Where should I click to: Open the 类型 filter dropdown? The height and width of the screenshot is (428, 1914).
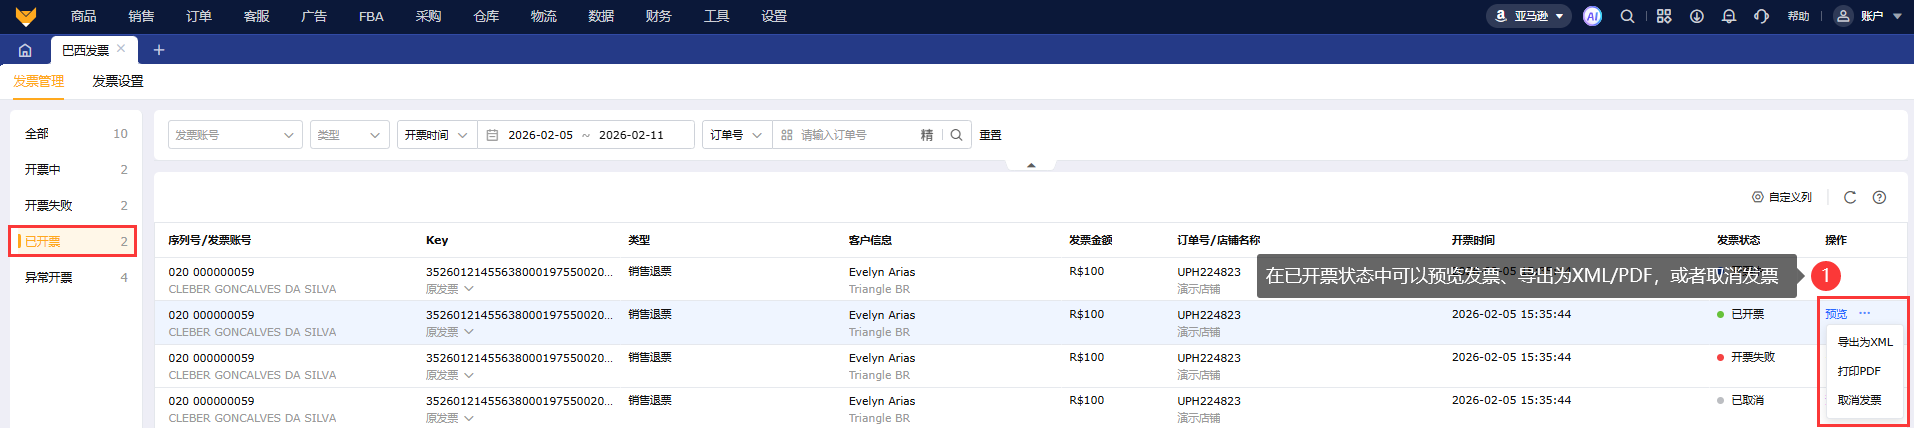tap(349, 135)
